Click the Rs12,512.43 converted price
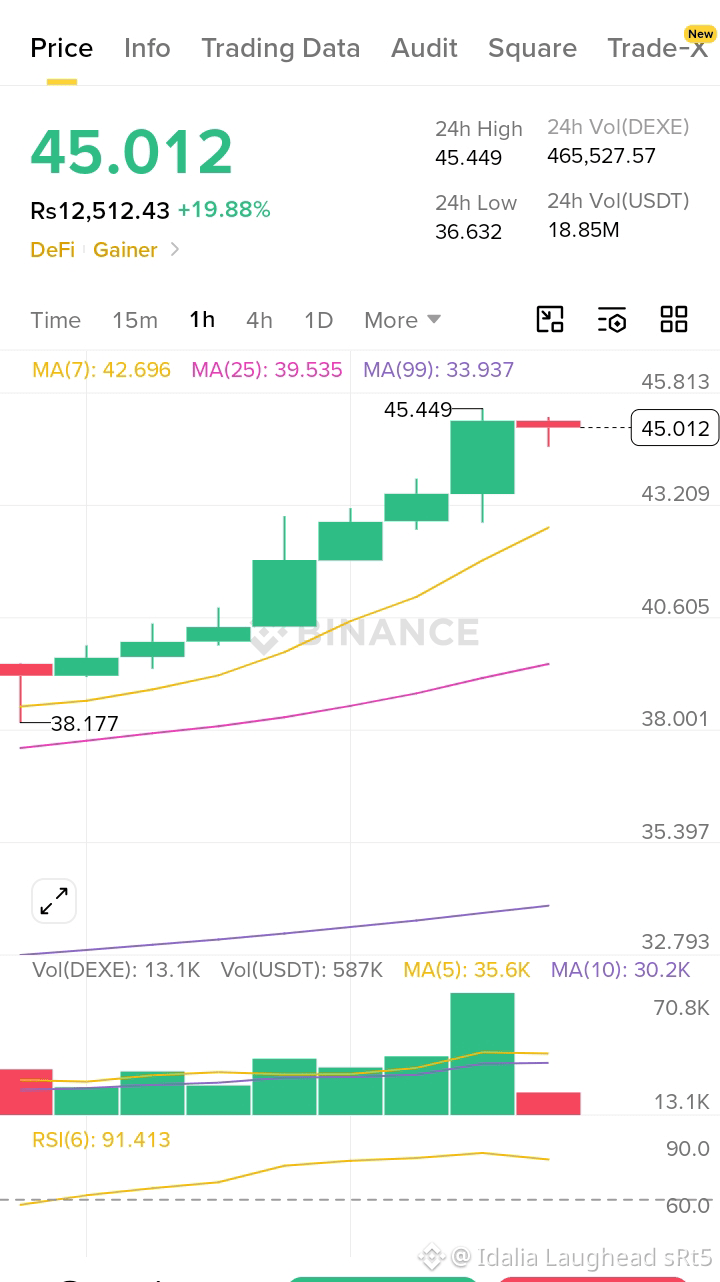720x1282 pixels. tap(100, 210)
